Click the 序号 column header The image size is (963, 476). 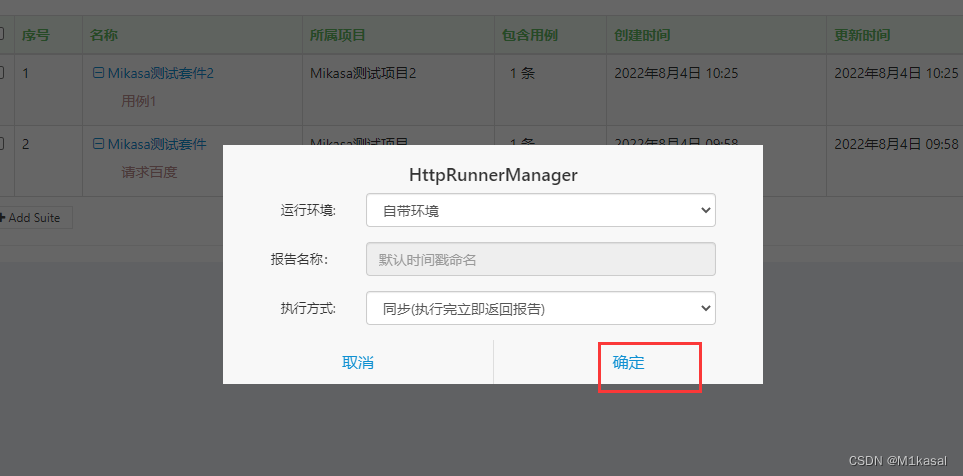36,35
